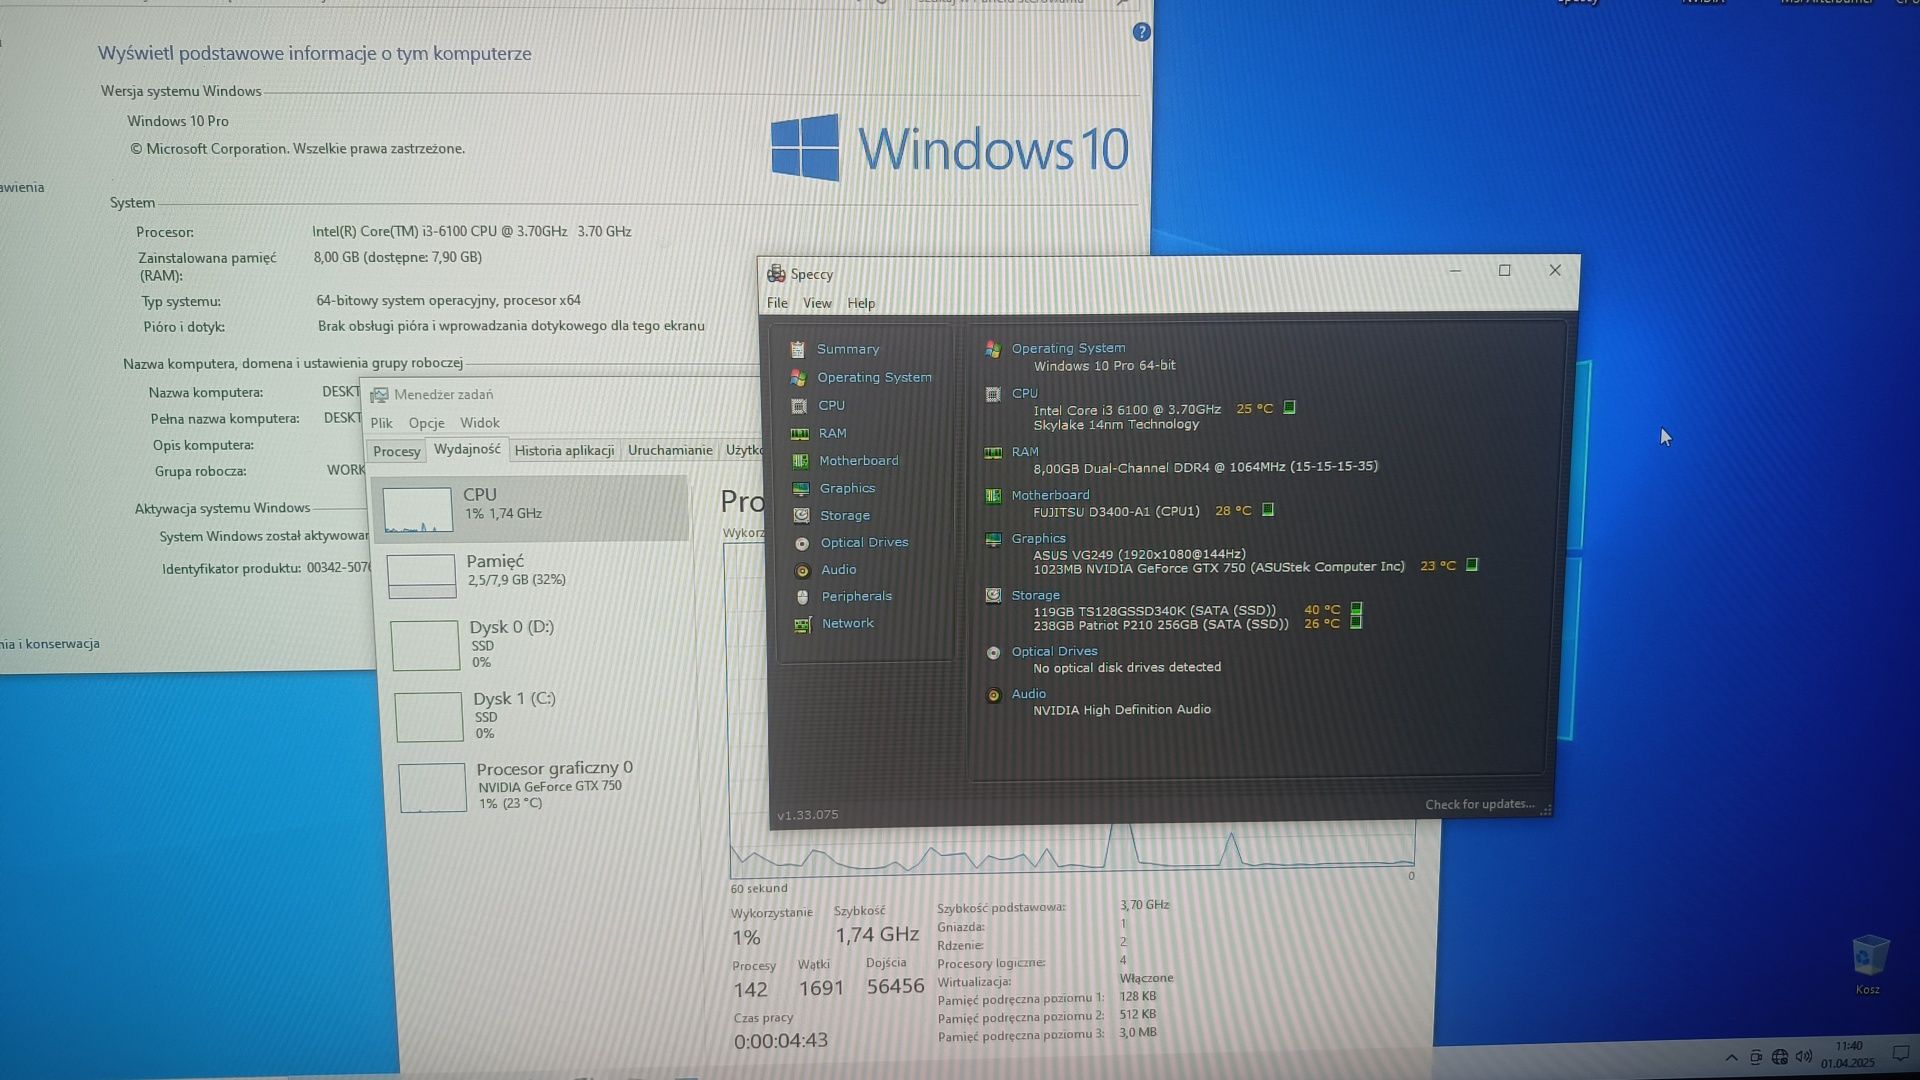Click 'Windows 10 Pro' text in System window
This screenshot has height=1080, width=1920.
(178, 121)
